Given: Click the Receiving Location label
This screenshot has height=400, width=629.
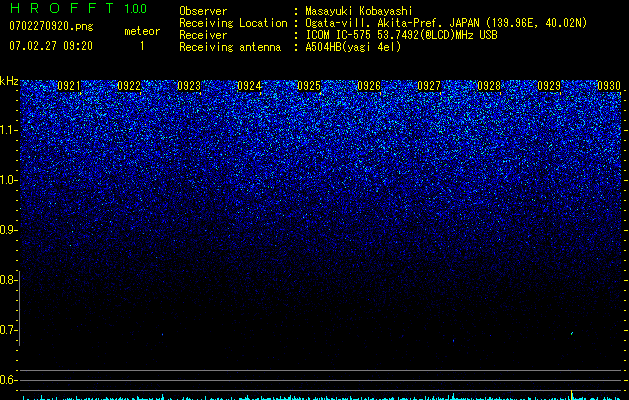Looking at the screenshot, I should [233, 23].
